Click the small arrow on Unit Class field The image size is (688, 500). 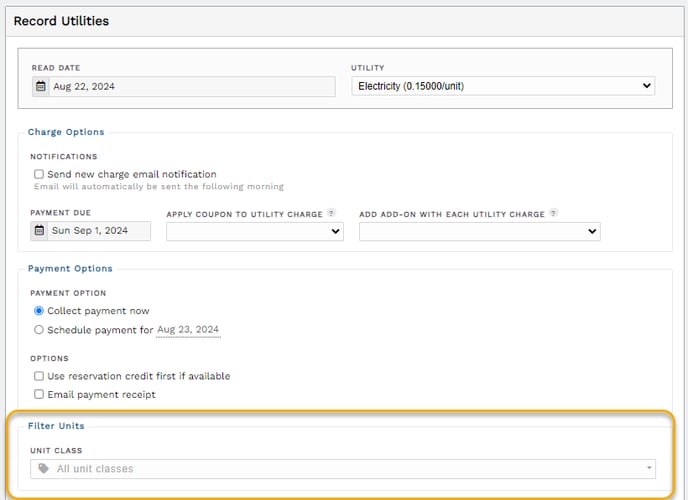[649, 468]
